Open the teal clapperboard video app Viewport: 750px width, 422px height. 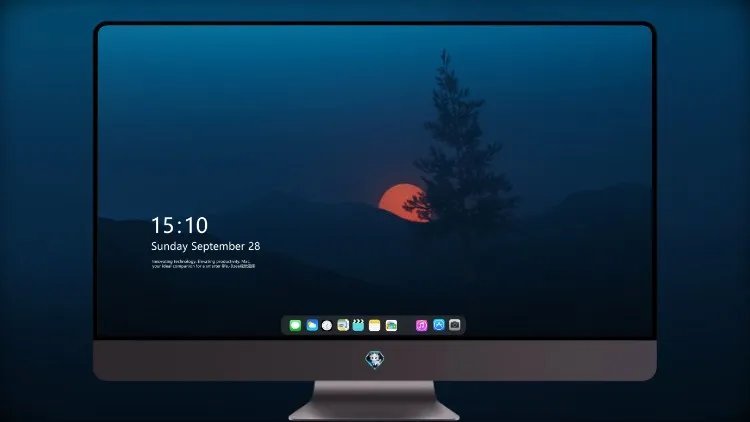click(358, 325)
